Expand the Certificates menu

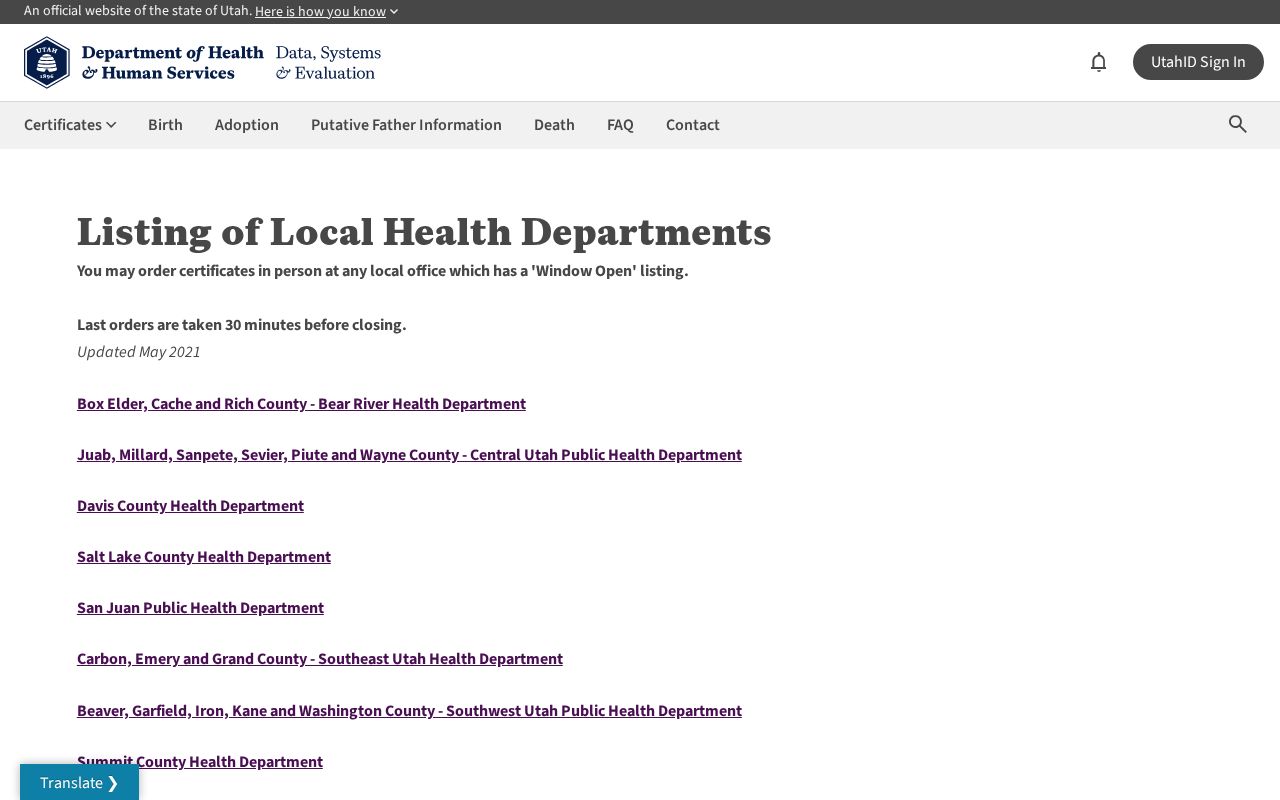click(x=70, y=124)
